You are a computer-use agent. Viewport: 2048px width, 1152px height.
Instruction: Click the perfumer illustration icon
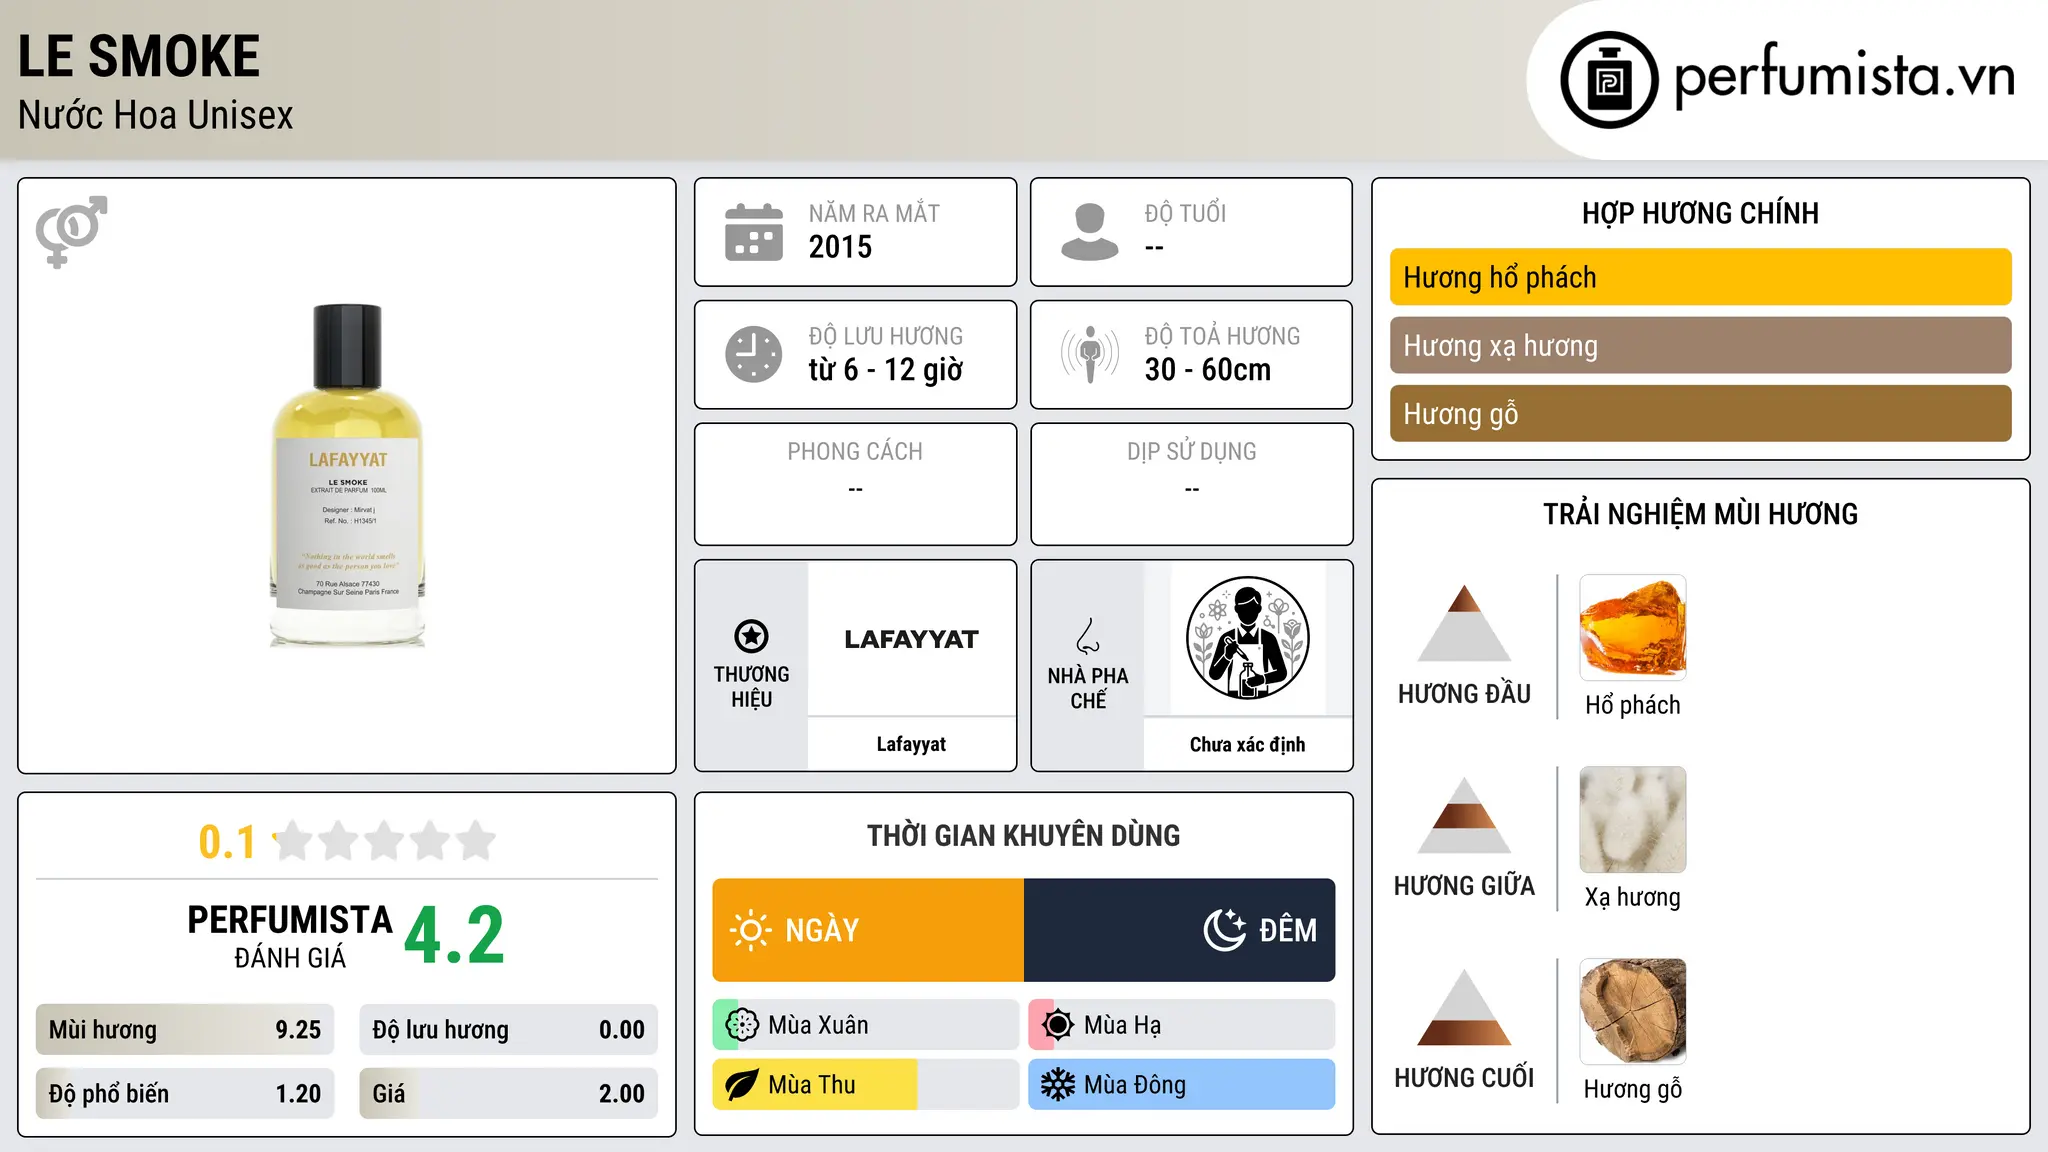pos(1247,638)
